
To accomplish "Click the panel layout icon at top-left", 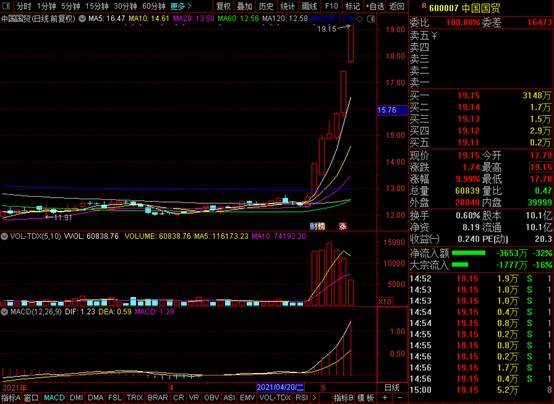I will pyautogui.click(x=6, y=6).
